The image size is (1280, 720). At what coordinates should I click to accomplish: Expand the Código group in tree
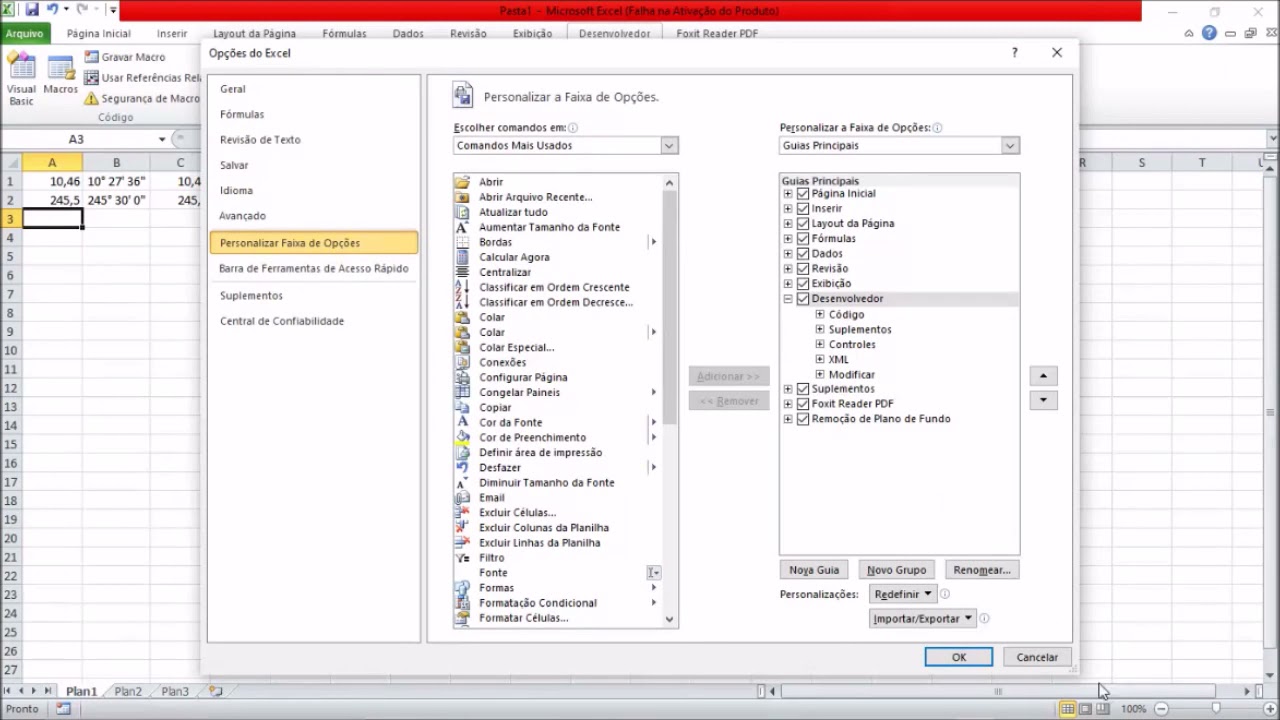820,314
